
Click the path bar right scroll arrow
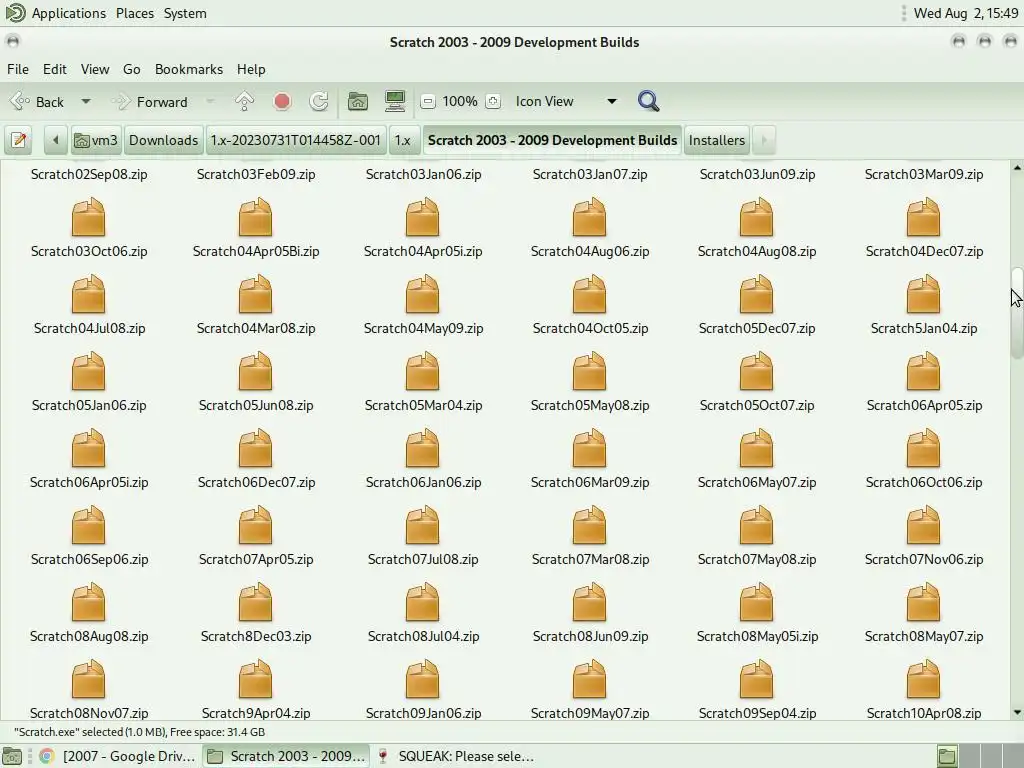[764, 140]
